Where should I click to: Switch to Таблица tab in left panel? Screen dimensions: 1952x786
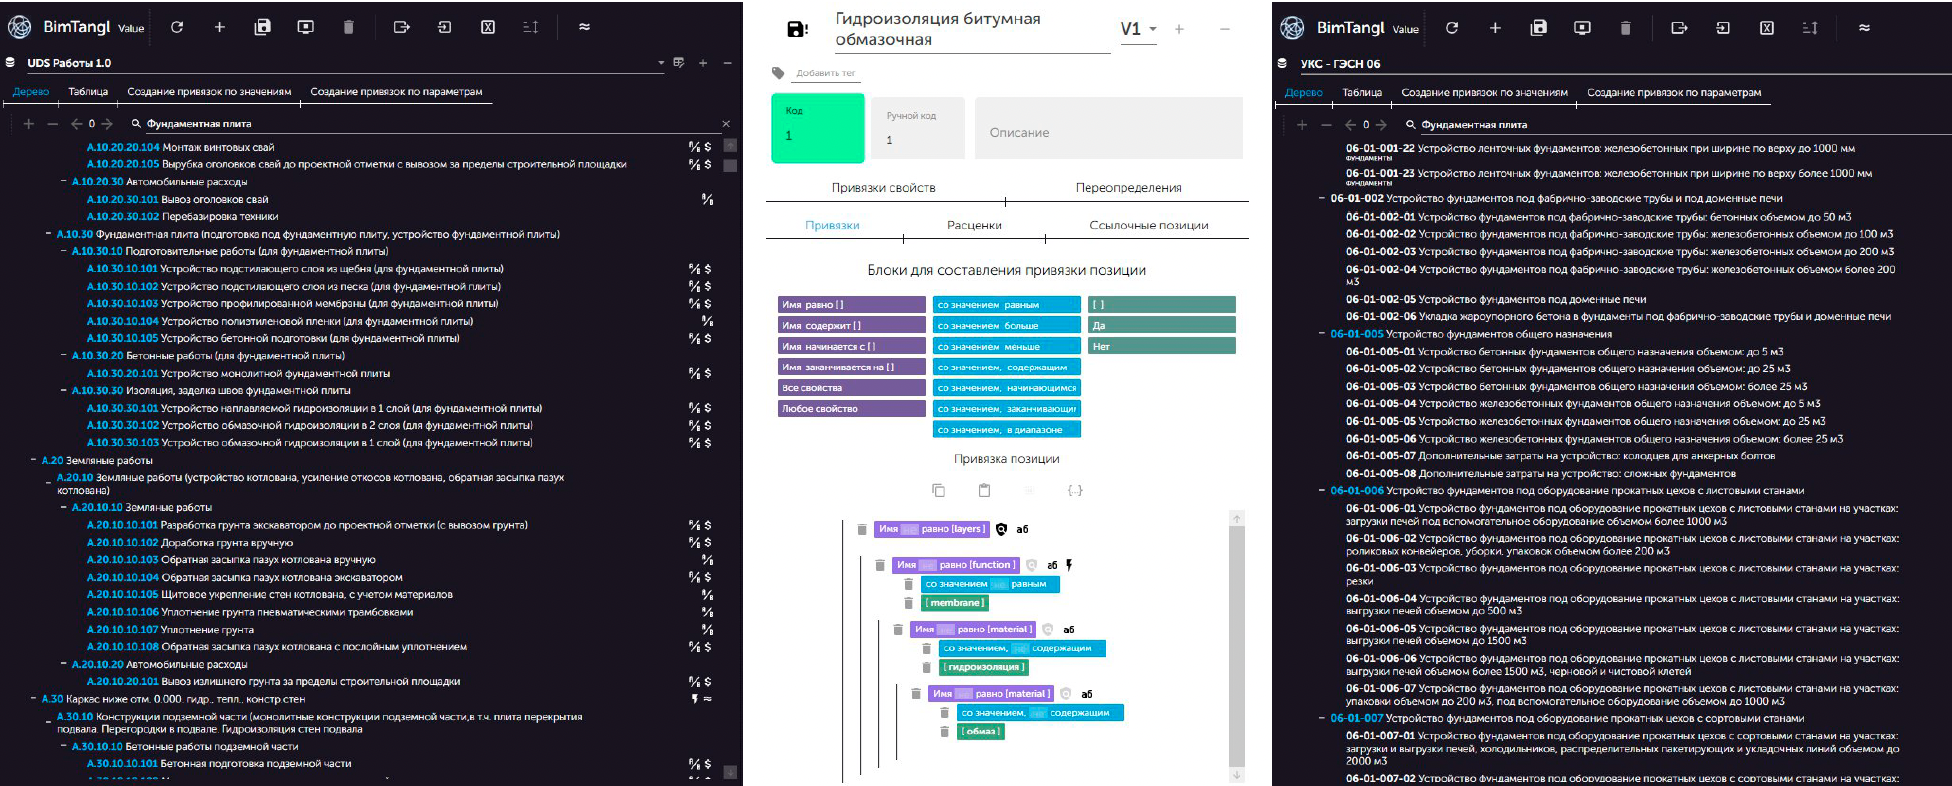88,91
